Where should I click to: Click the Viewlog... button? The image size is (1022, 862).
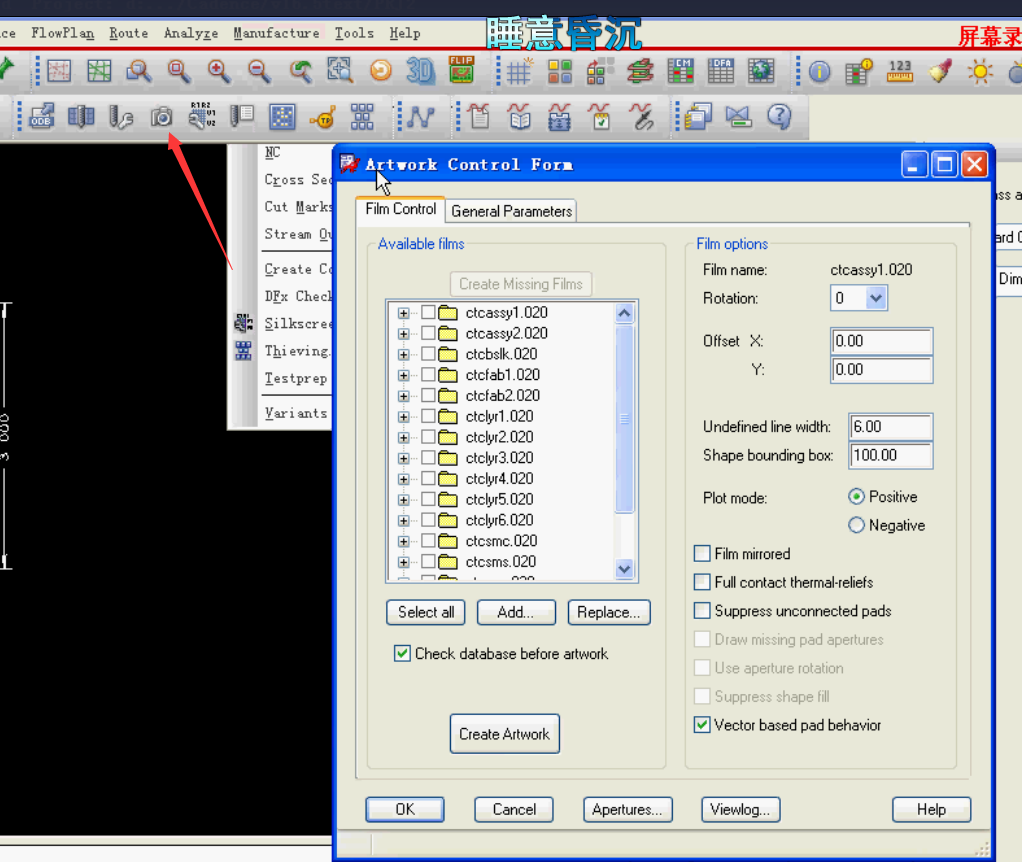pyautogui.click(x=740, y=809)
